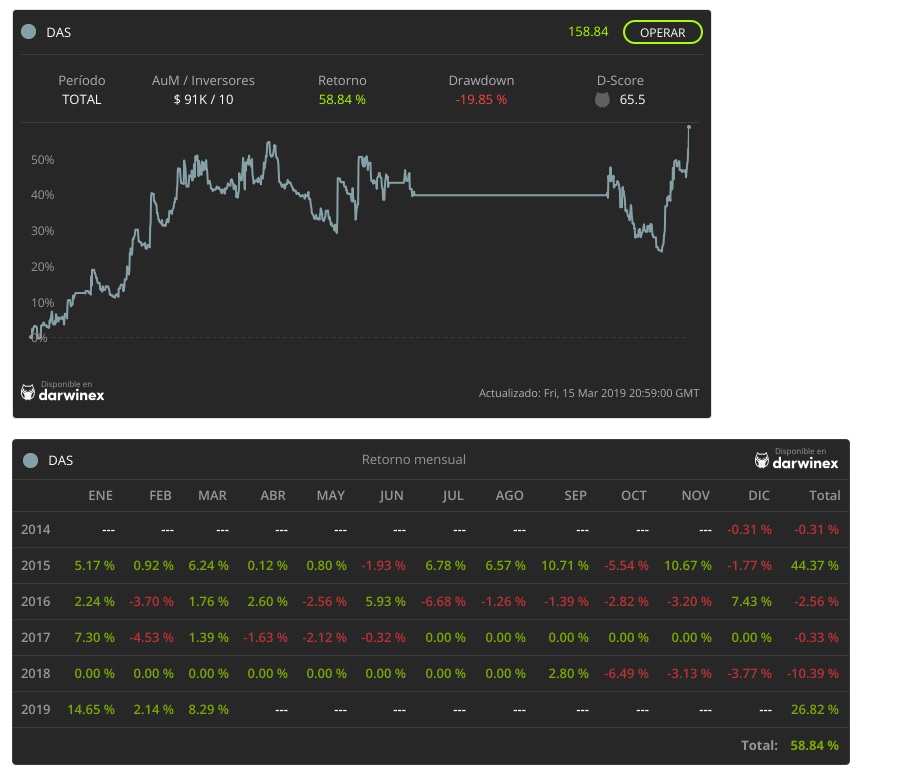Image resolution: width=900 pixels, height=772 pixels.
Task: Click the -19.85 % Drawdown value
Action: coord(481,100)
